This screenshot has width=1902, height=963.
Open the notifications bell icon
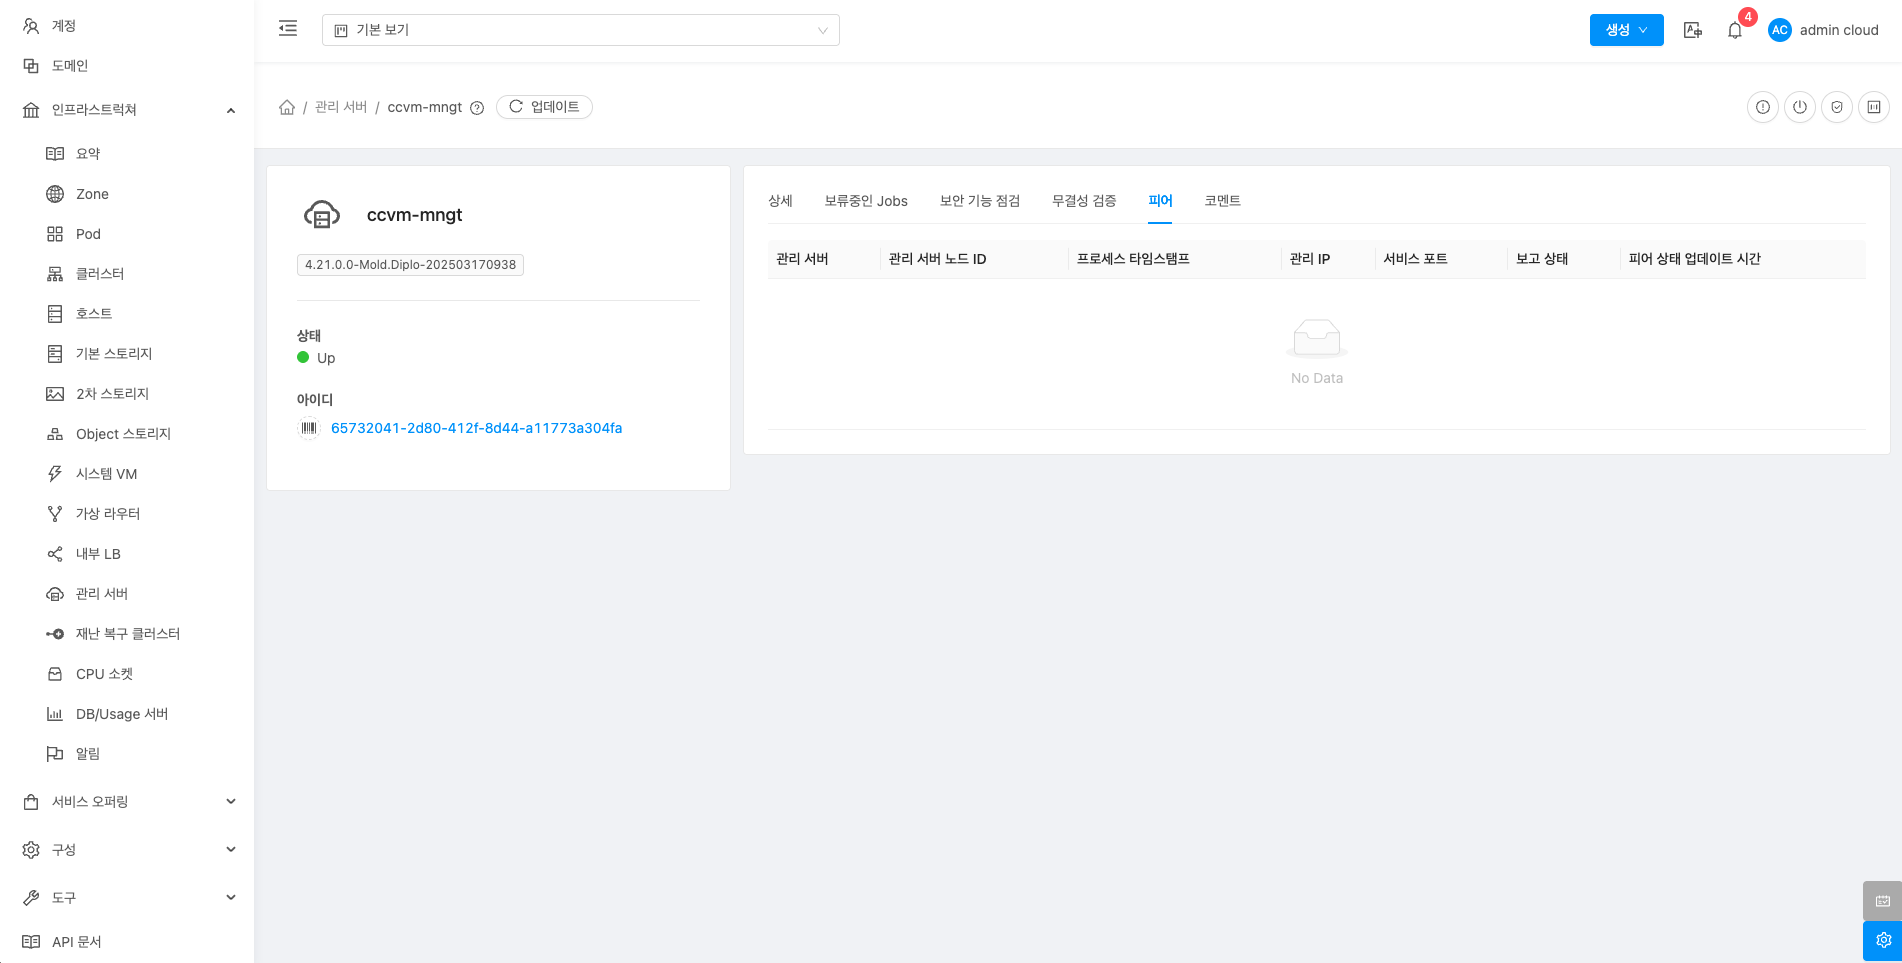click(x=1735, y=30)
